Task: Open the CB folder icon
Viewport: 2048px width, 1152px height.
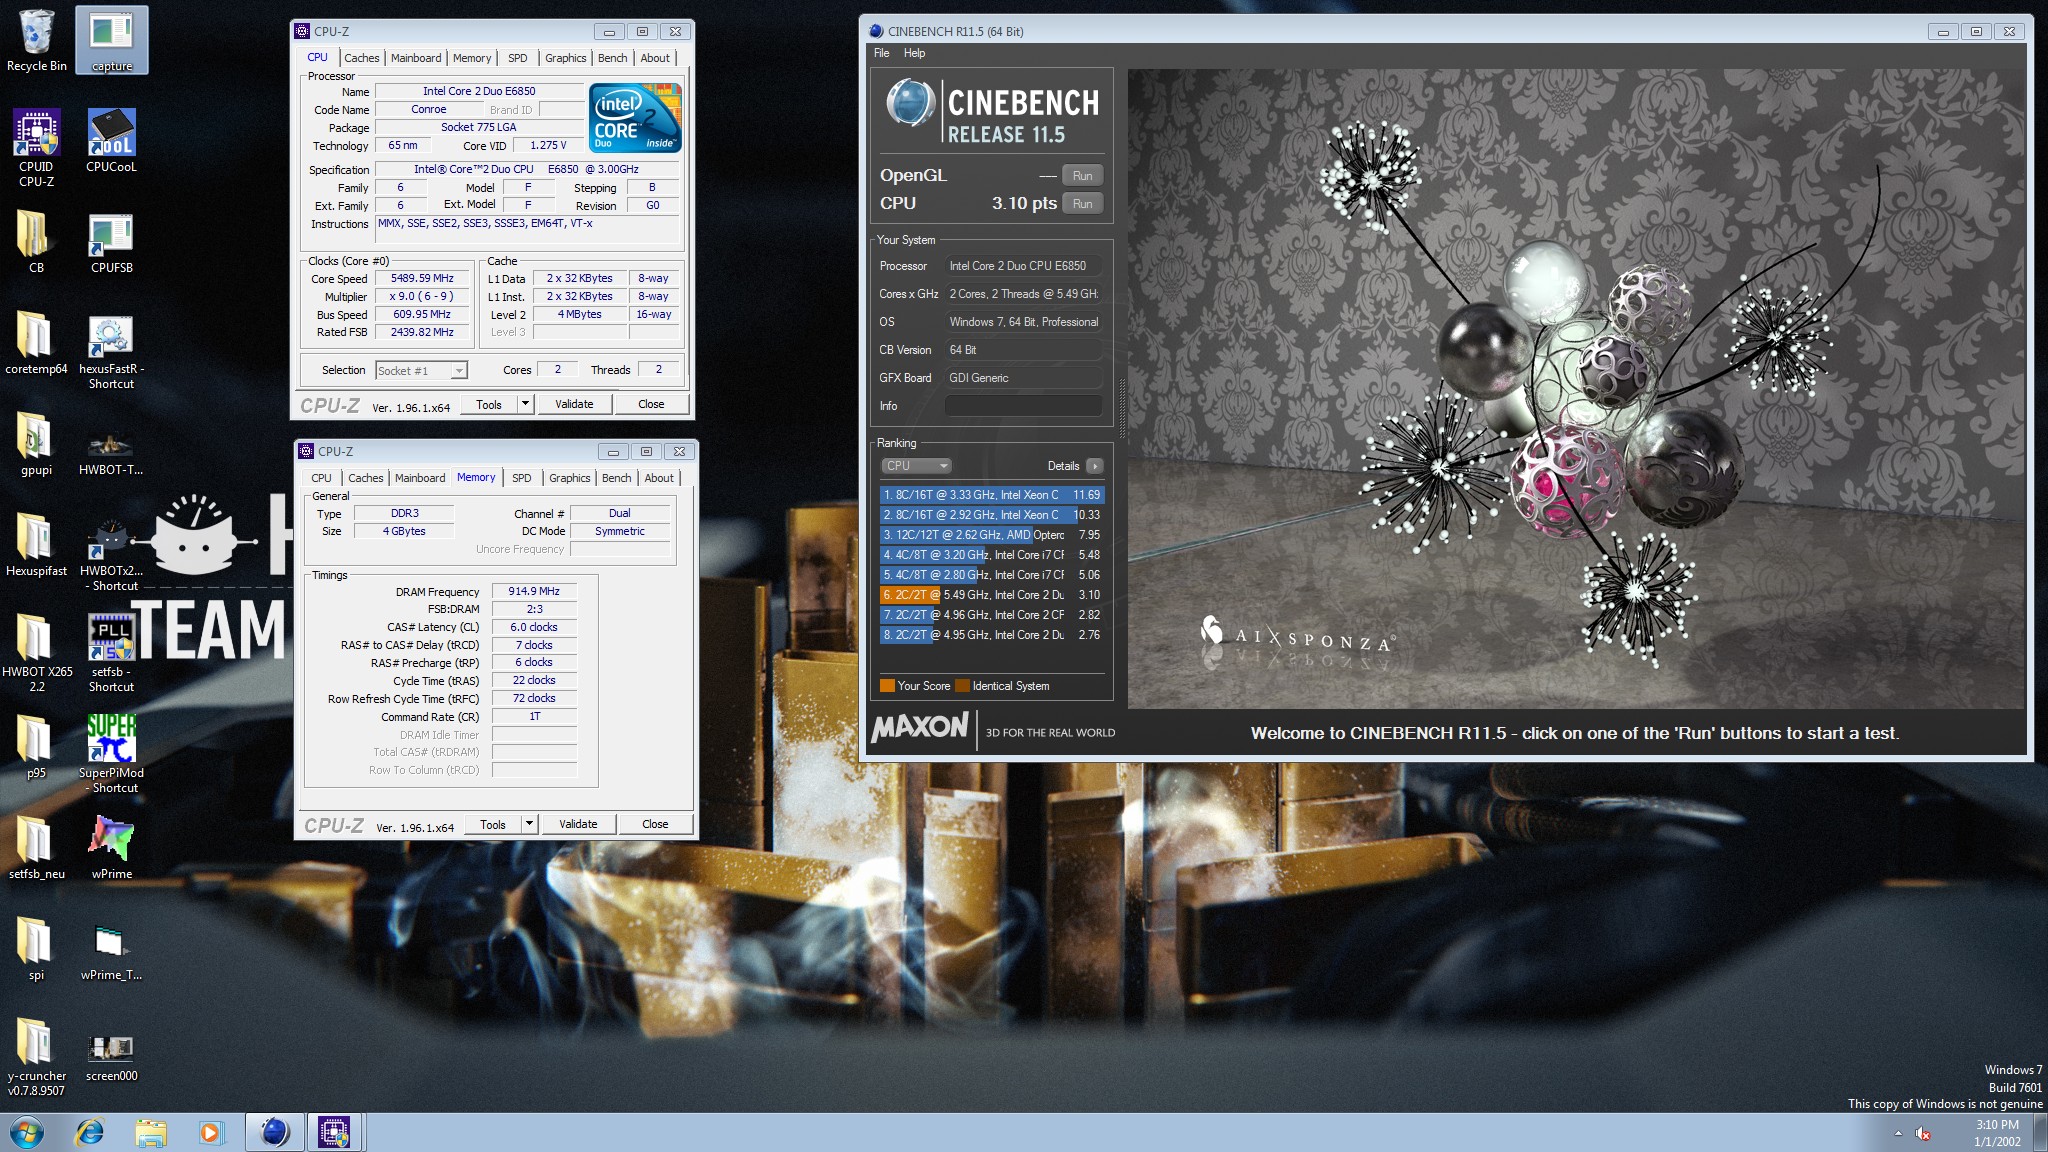Action: [x=36, y=242]
